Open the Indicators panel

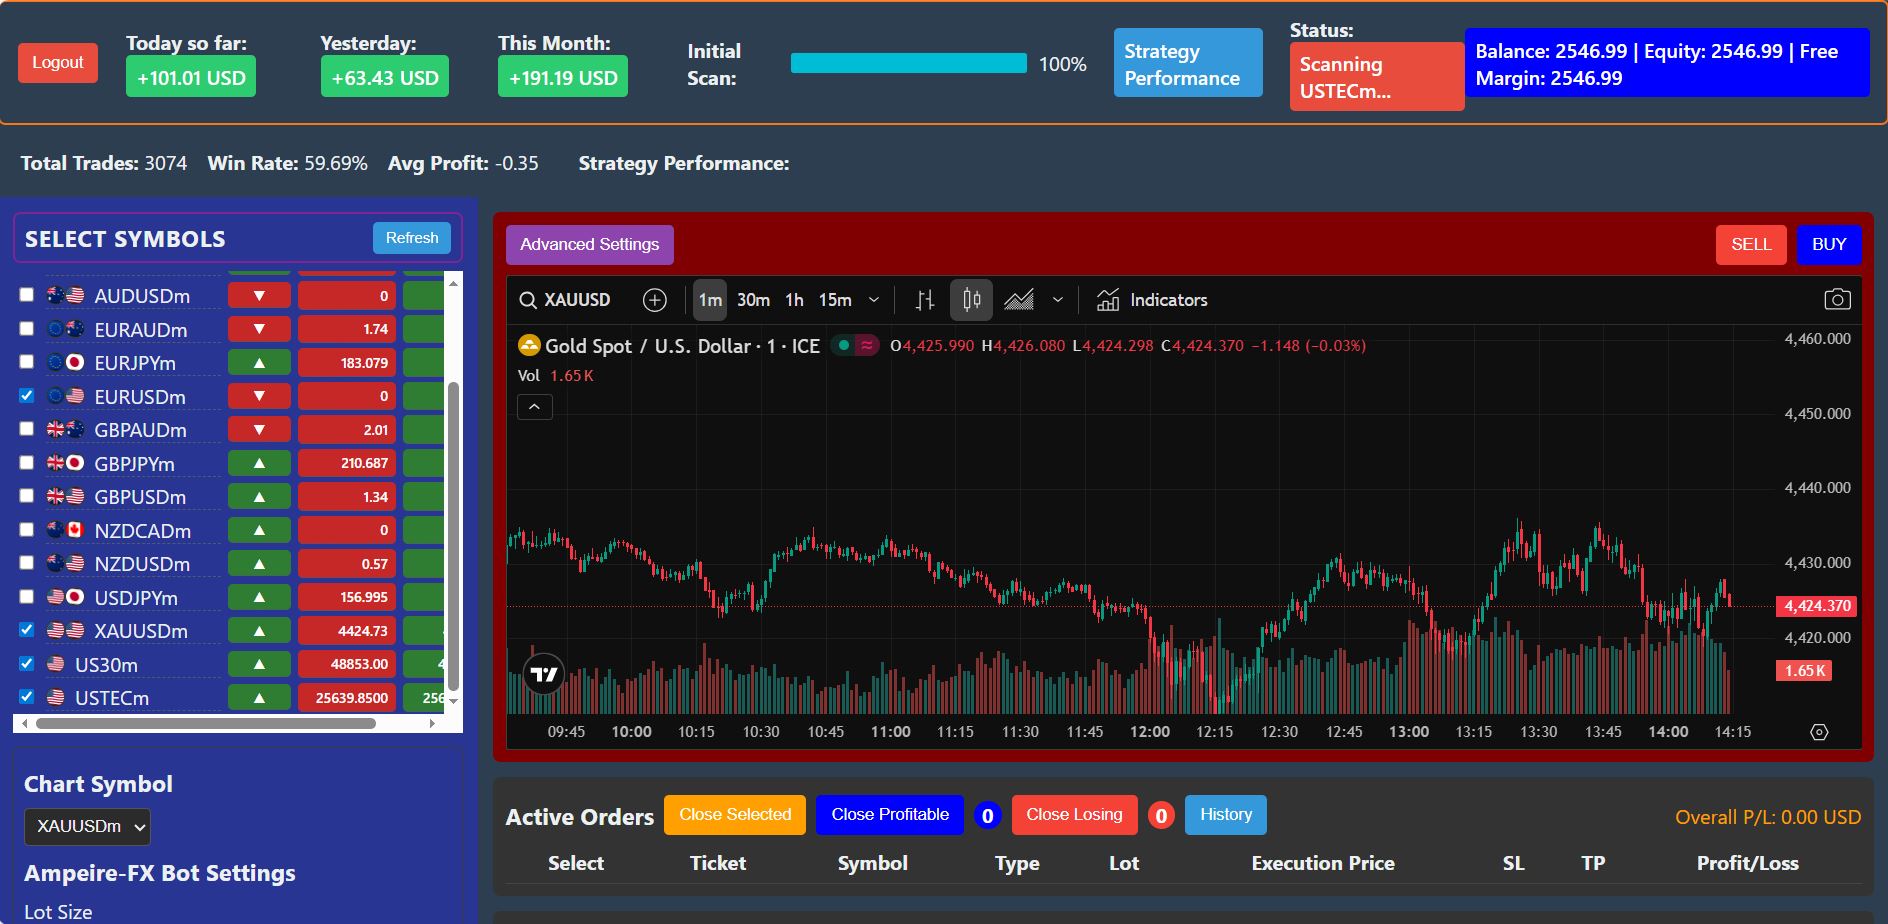coord(1152,300)
